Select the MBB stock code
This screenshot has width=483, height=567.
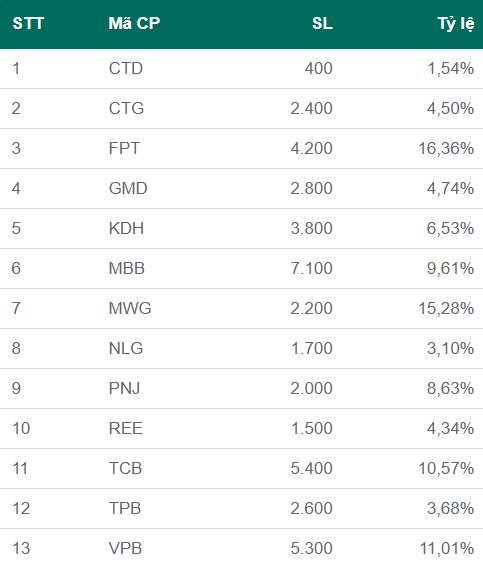click(127, 268)
